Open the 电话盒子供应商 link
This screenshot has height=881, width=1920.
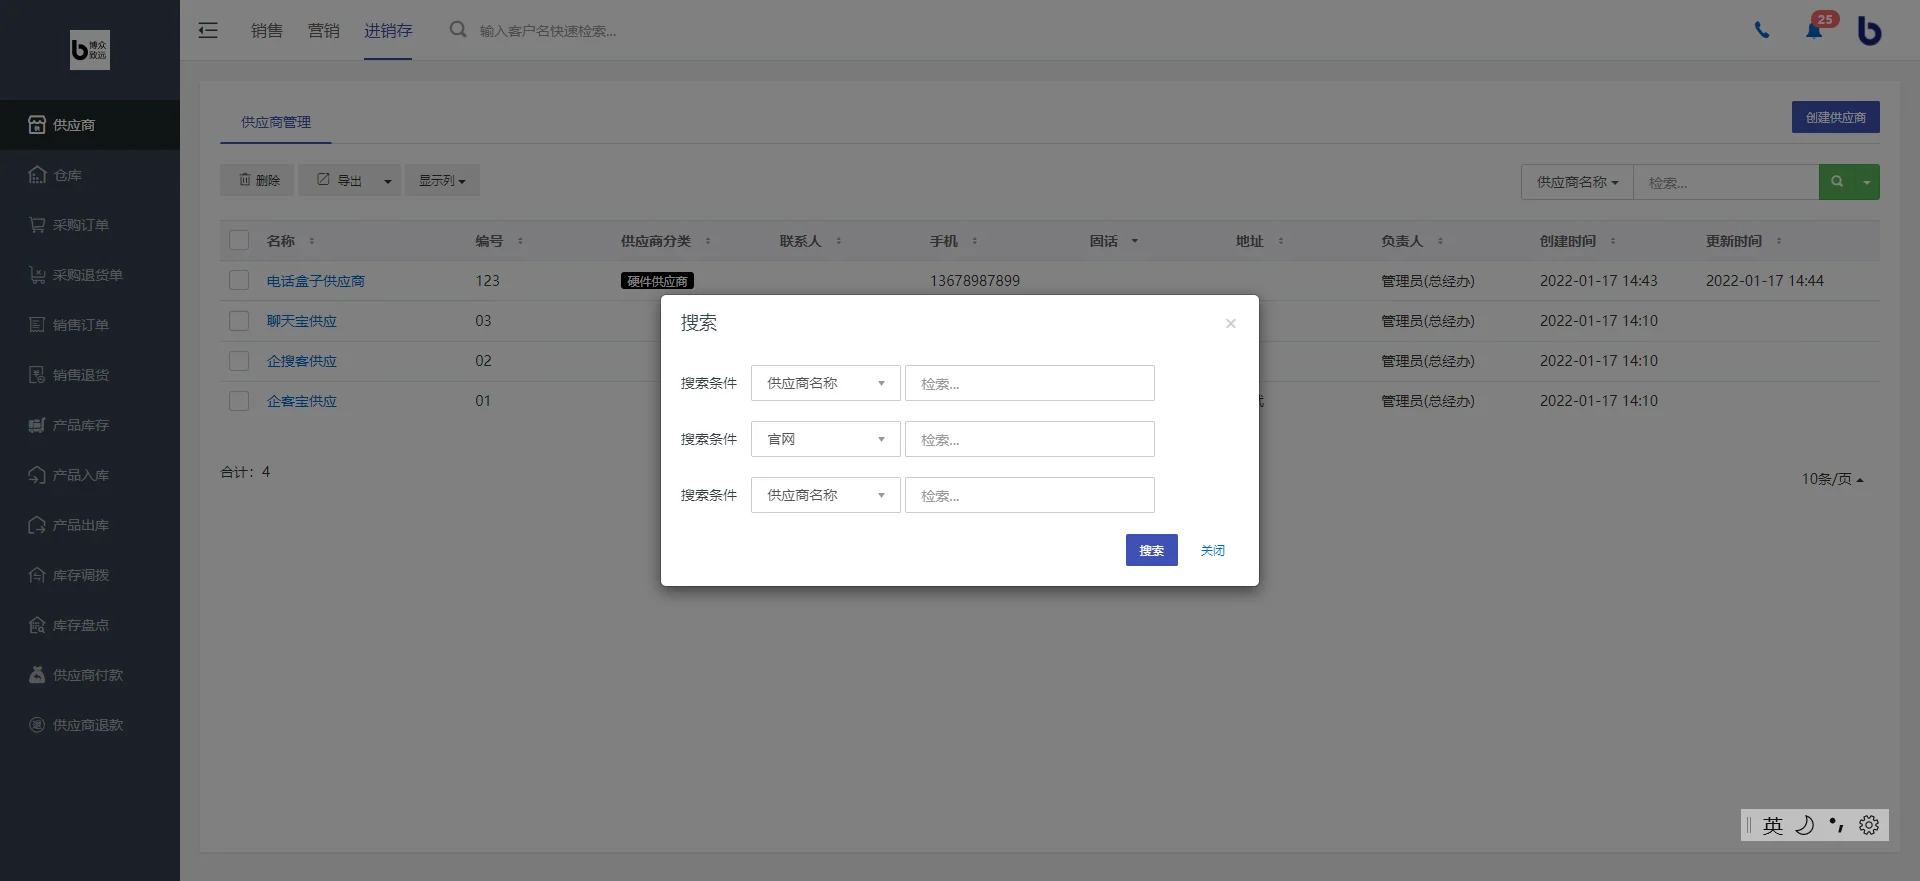point(316,281)
